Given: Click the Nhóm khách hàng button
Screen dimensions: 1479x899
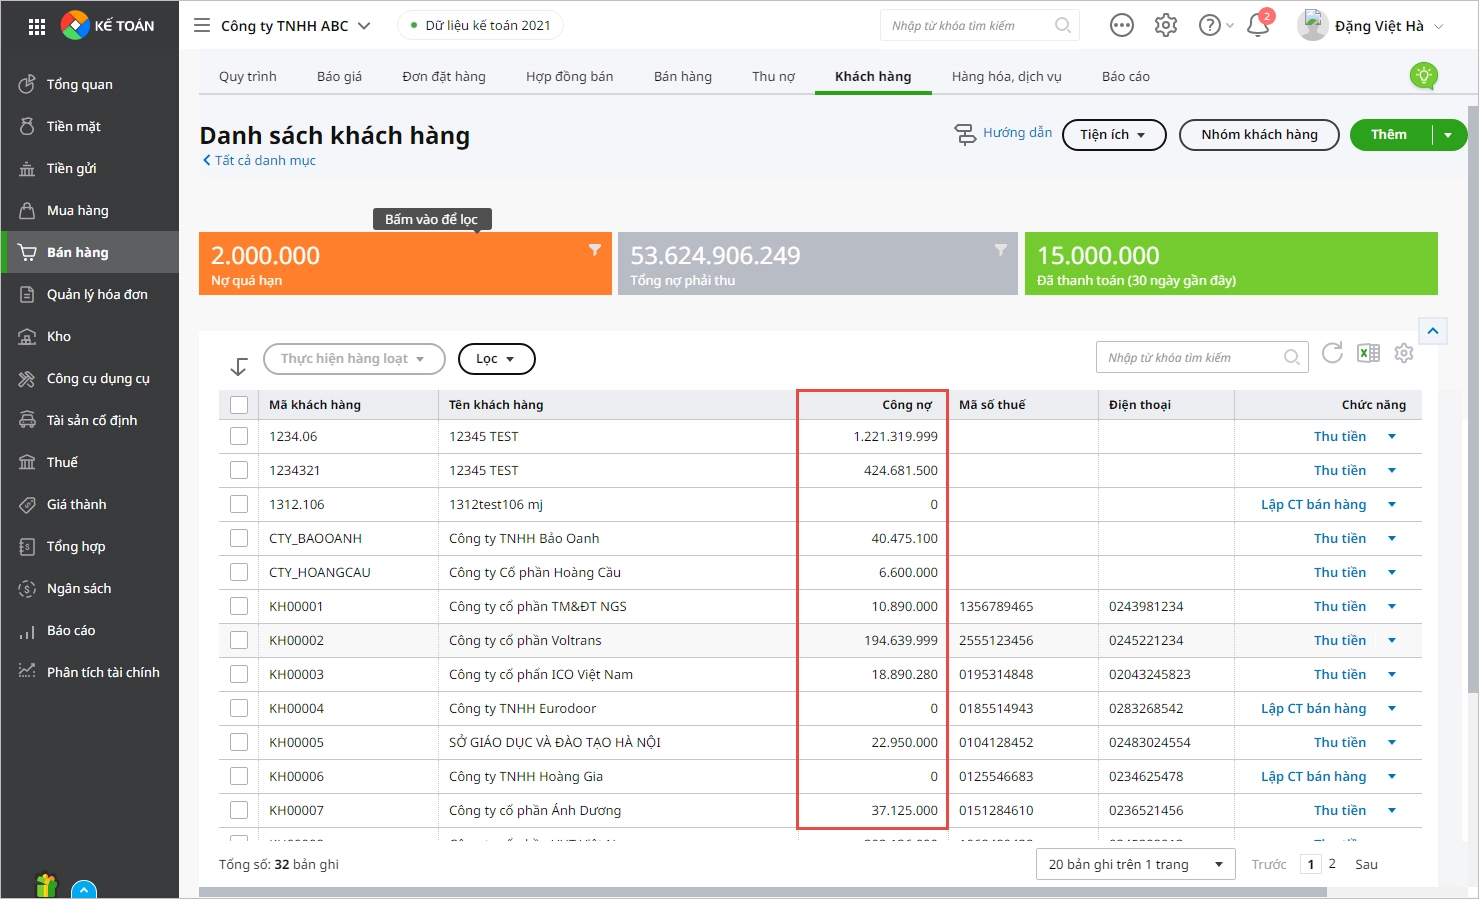Looking at the screenshot, I should click(x=1259, y=135).
